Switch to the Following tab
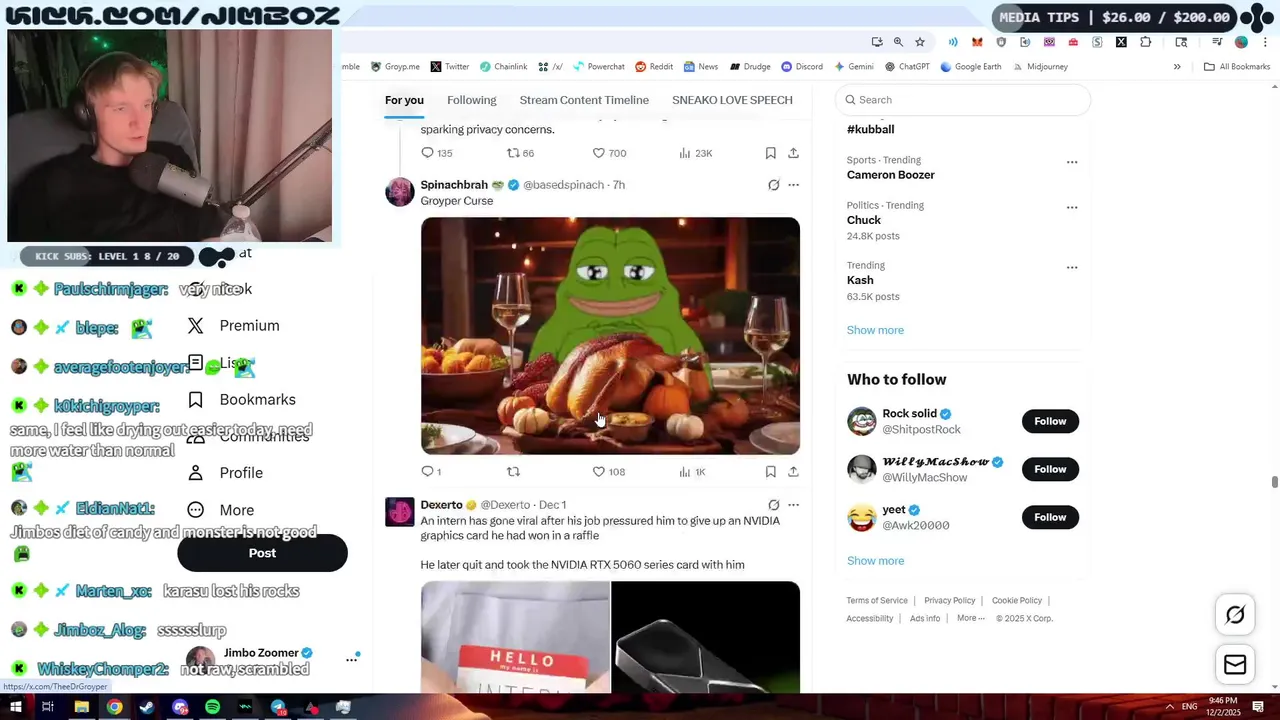This screenshot has width=1280, height=720. click(x=472, y=100)
